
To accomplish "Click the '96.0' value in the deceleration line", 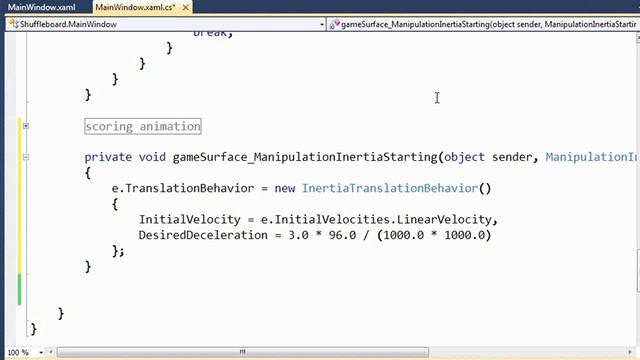I will click(342, 235).
